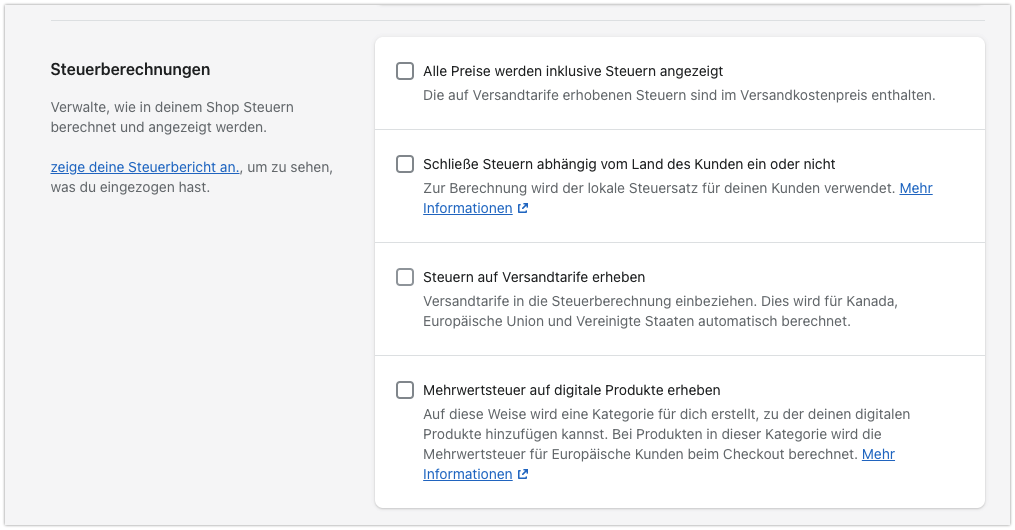Click the 'Steuerberechnungen' section heading

[130, 70]
